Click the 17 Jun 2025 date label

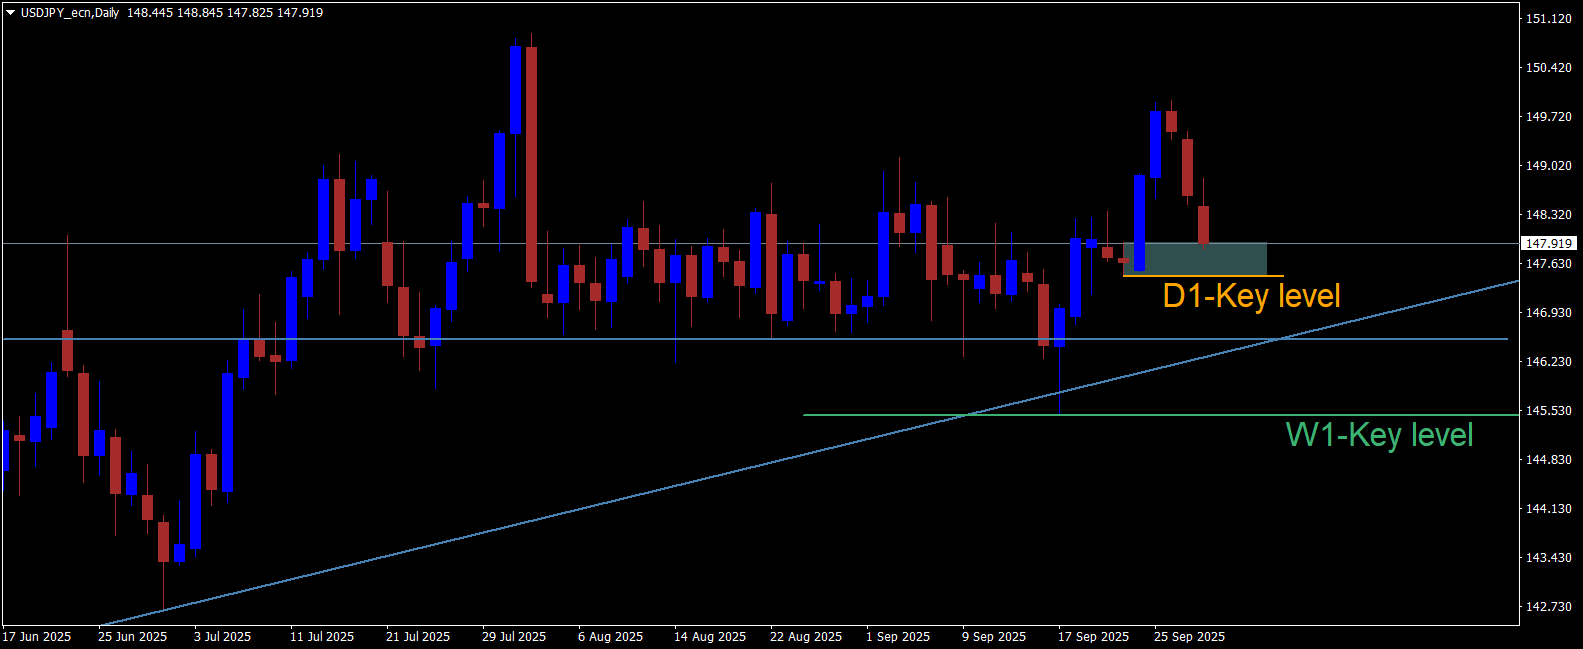point(37,637)
